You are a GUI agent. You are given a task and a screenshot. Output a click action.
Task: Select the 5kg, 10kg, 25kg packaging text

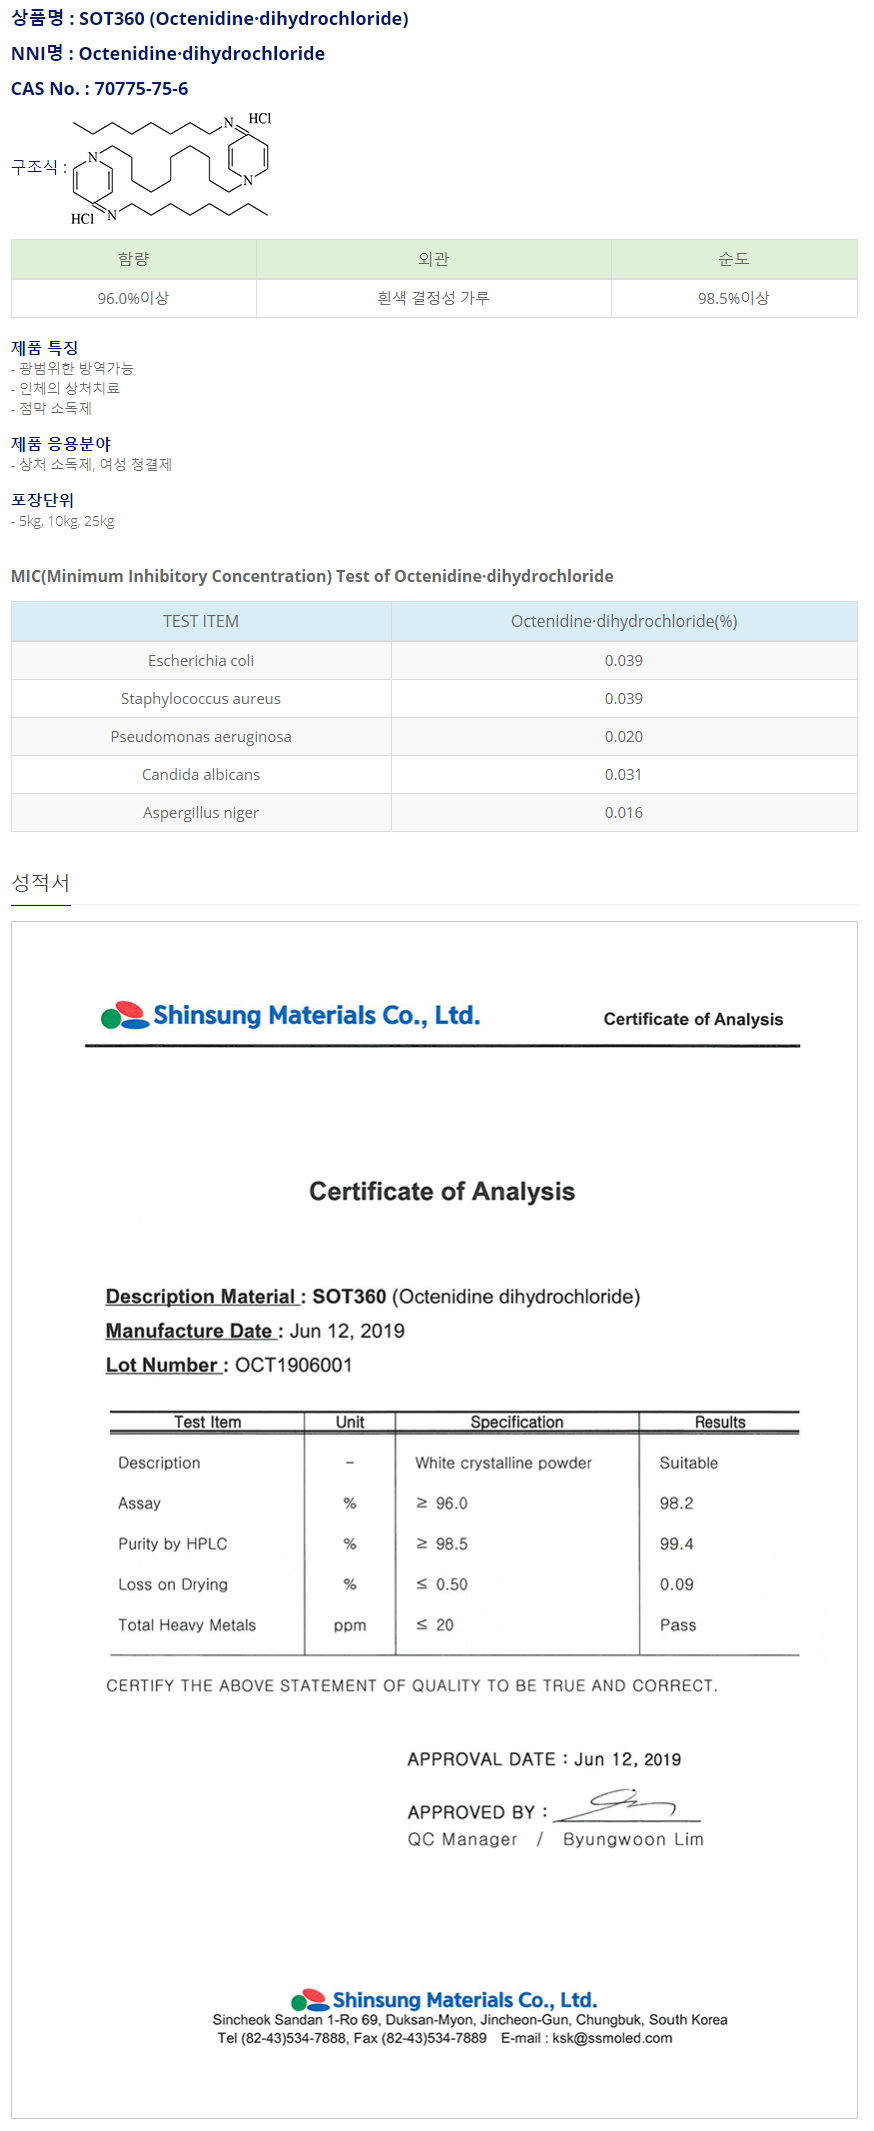coord(62,521)
